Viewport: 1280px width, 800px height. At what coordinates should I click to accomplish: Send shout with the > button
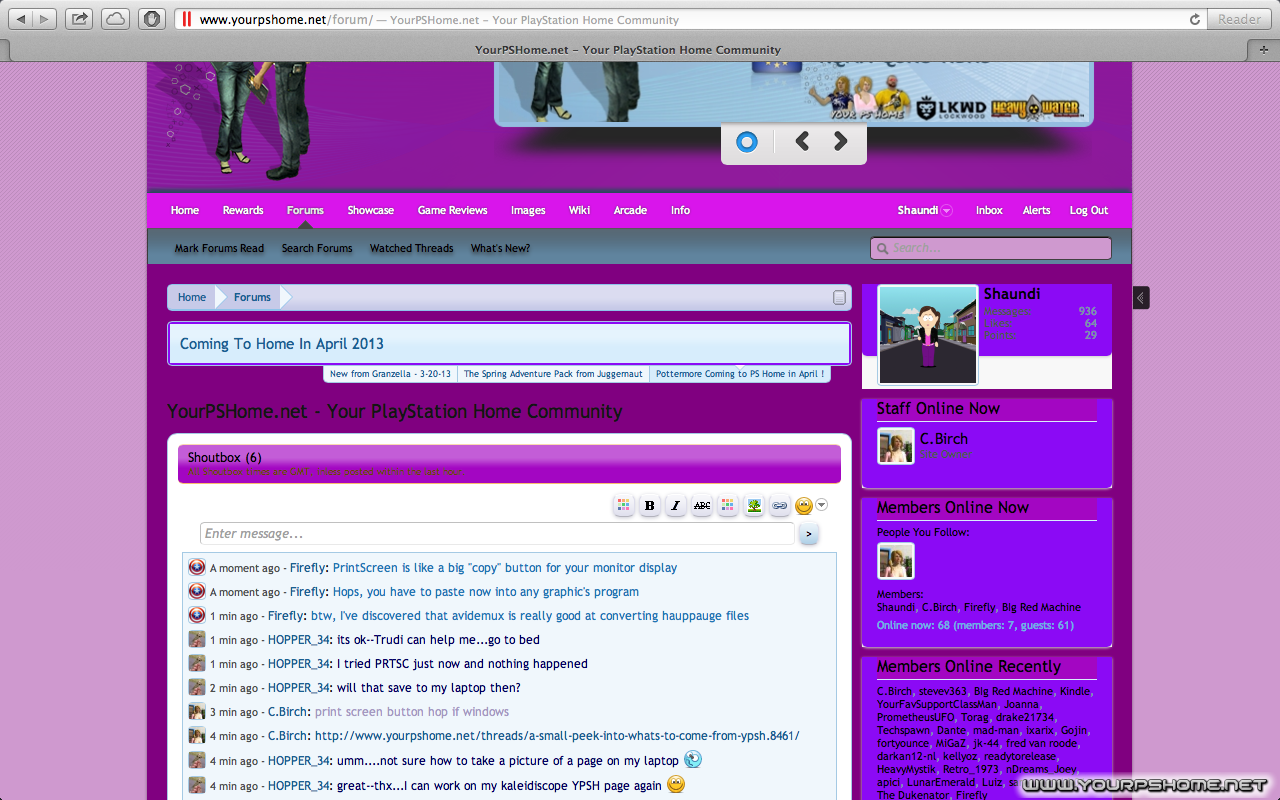pos(809,534)
